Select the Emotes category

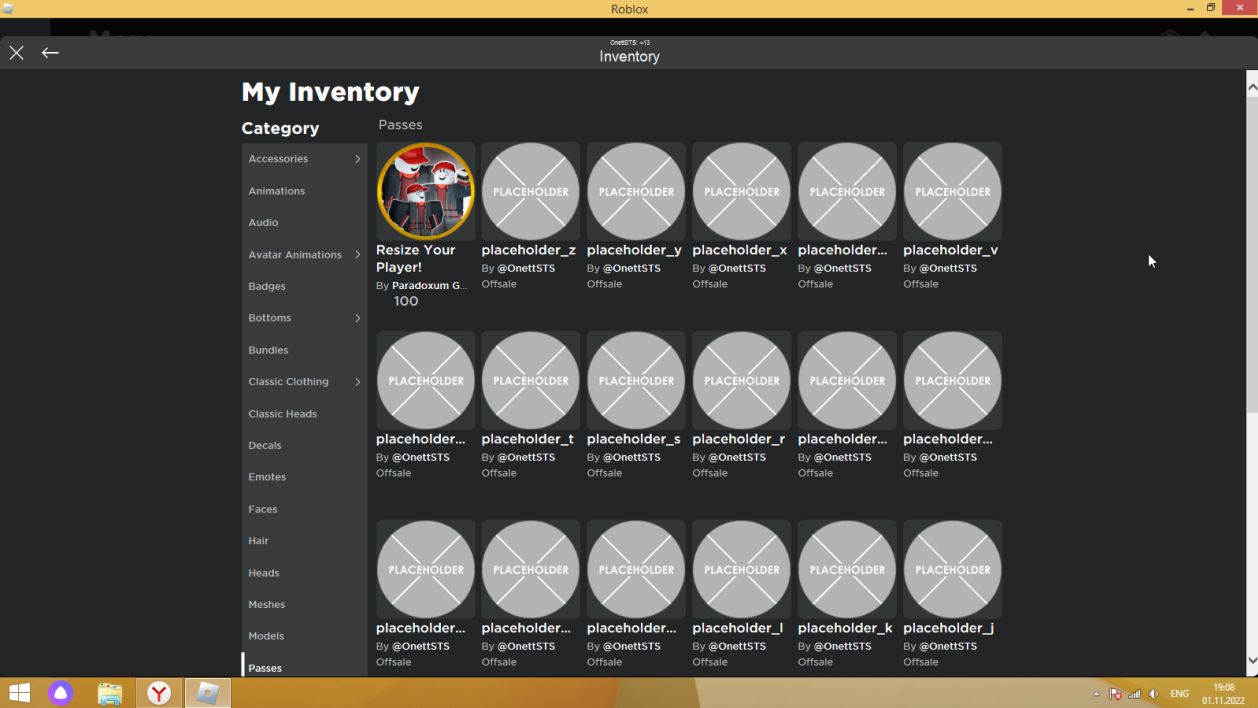pos(304,477)
